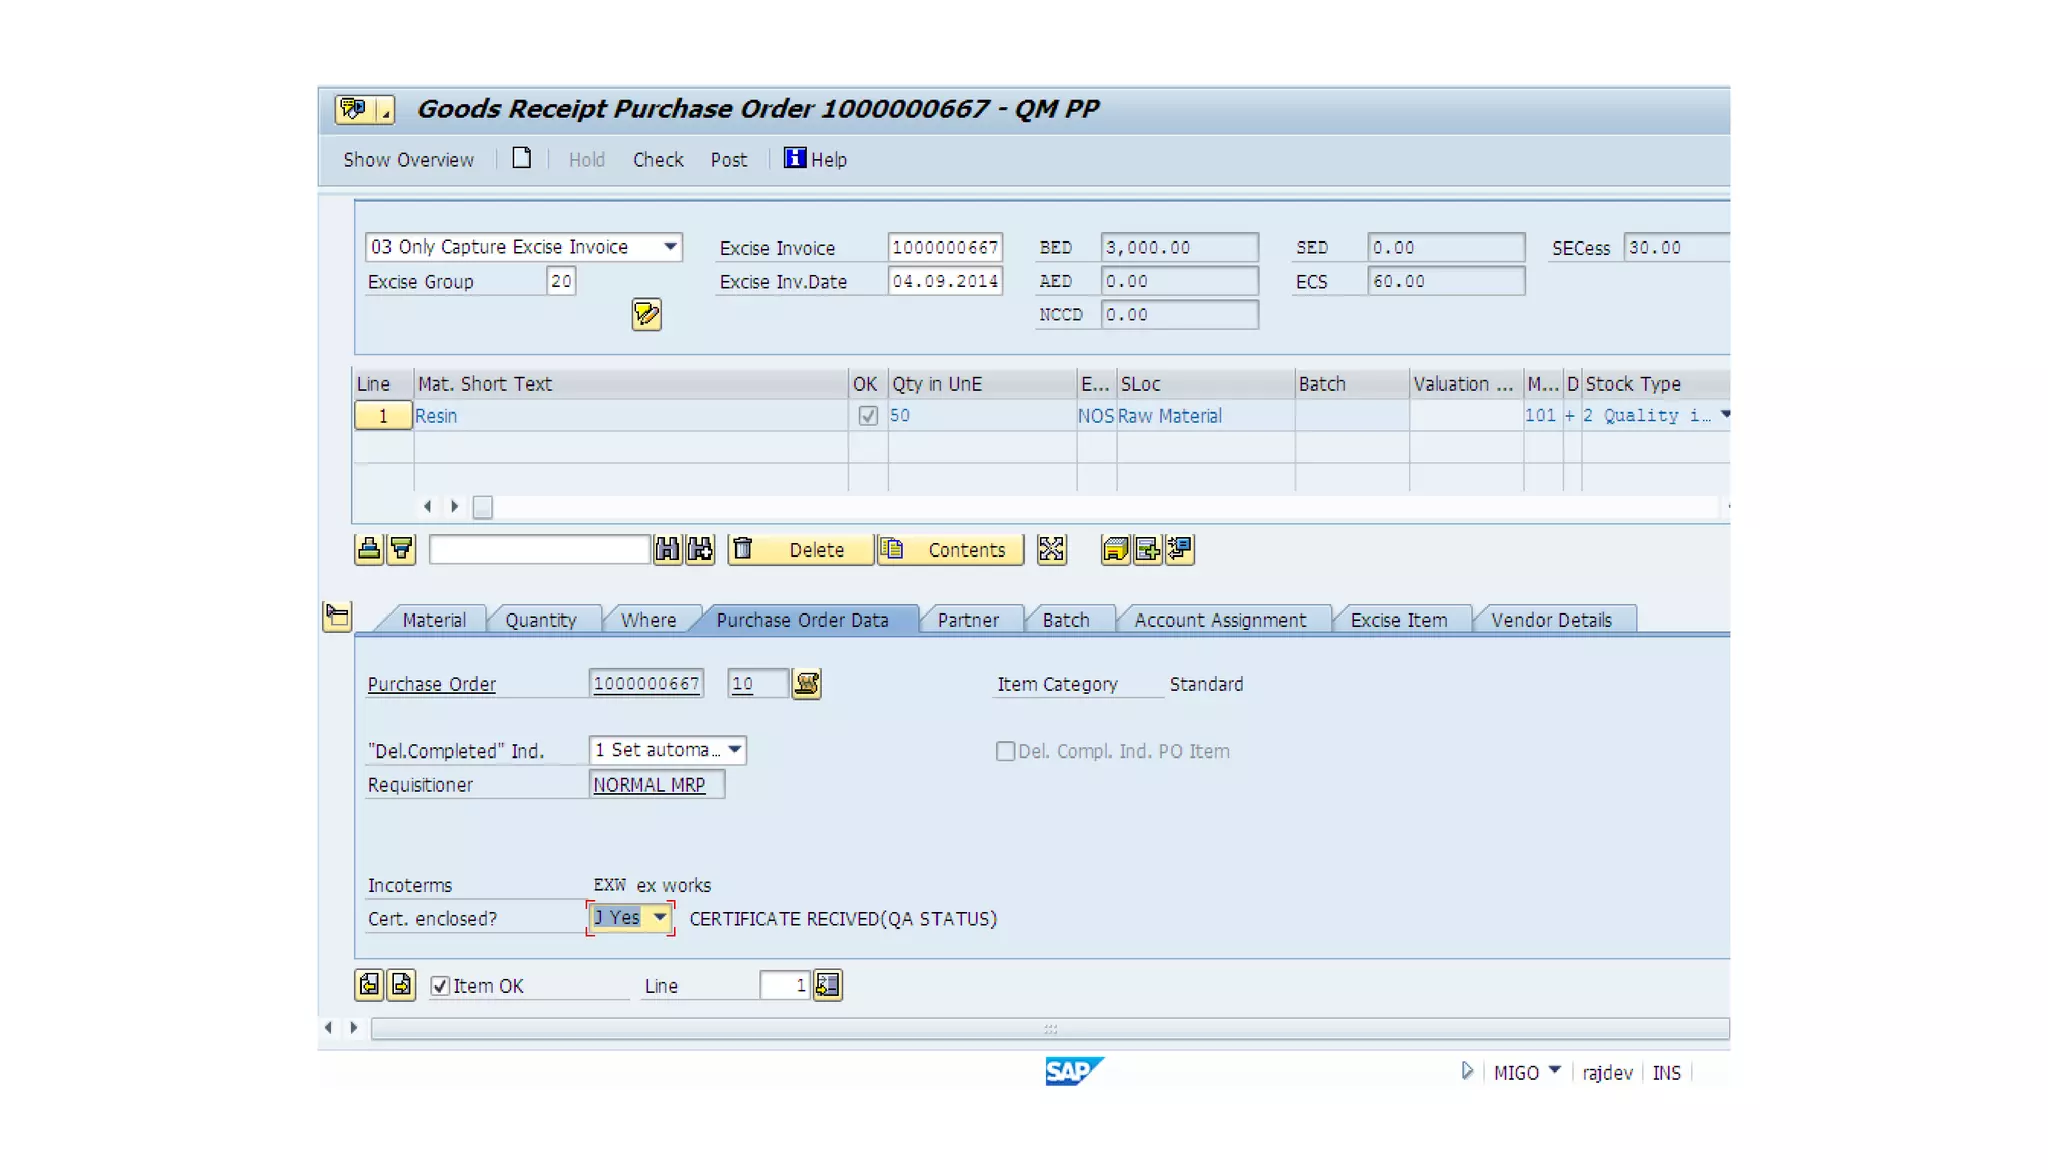Click the Help info icon
This screenshot has width=2048, height=1170.
pos(794,159)
